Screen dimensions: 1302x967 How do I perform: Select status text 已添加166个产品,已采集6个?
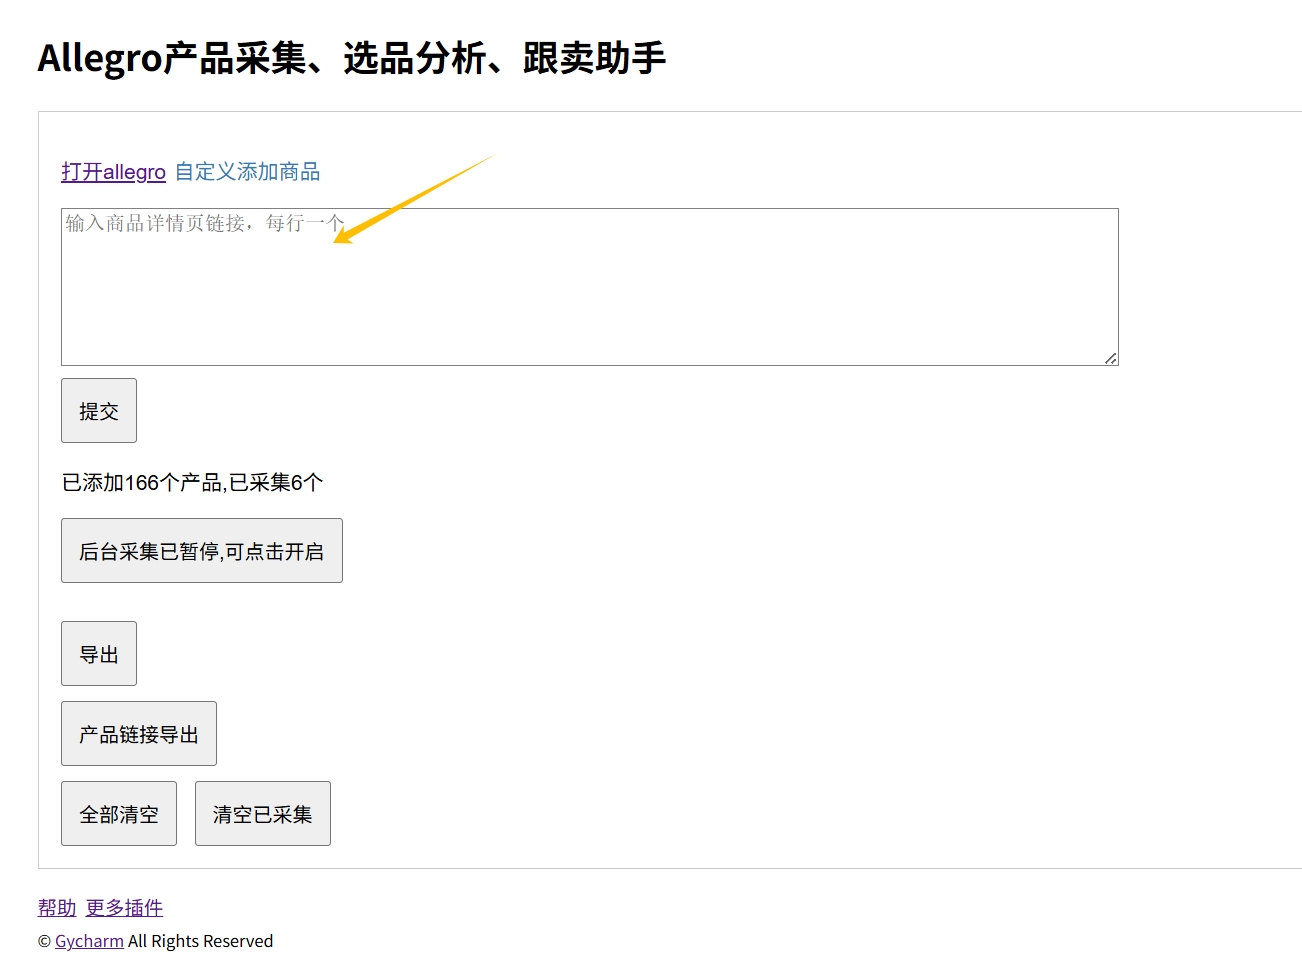pyautogui.click(x=193, y=483)
